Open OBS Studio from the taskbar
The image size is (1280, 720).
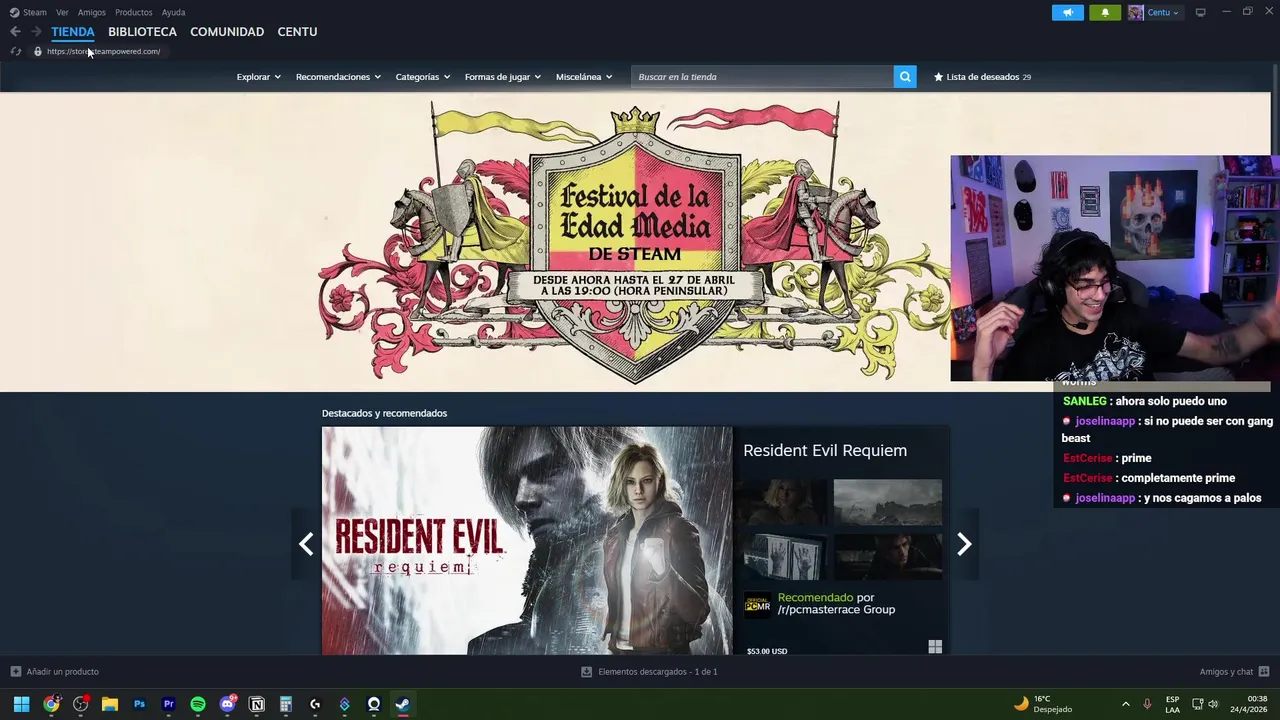[x=81, y=704]
